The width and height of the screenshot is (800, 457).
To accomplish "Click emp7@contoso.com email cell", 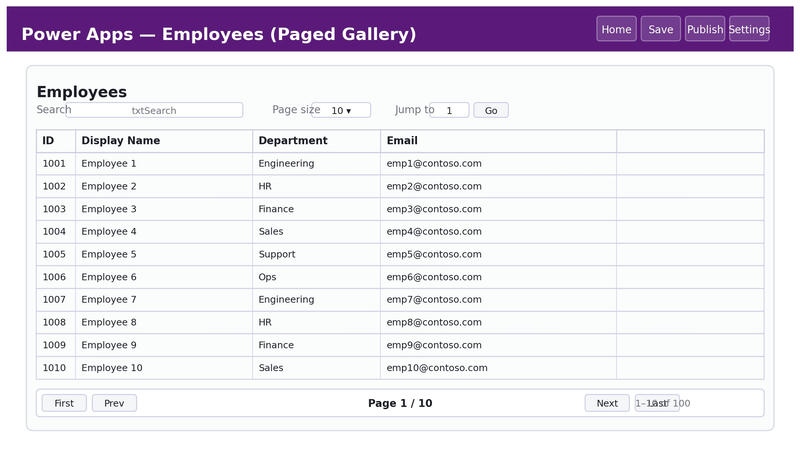I will (498, 300).
